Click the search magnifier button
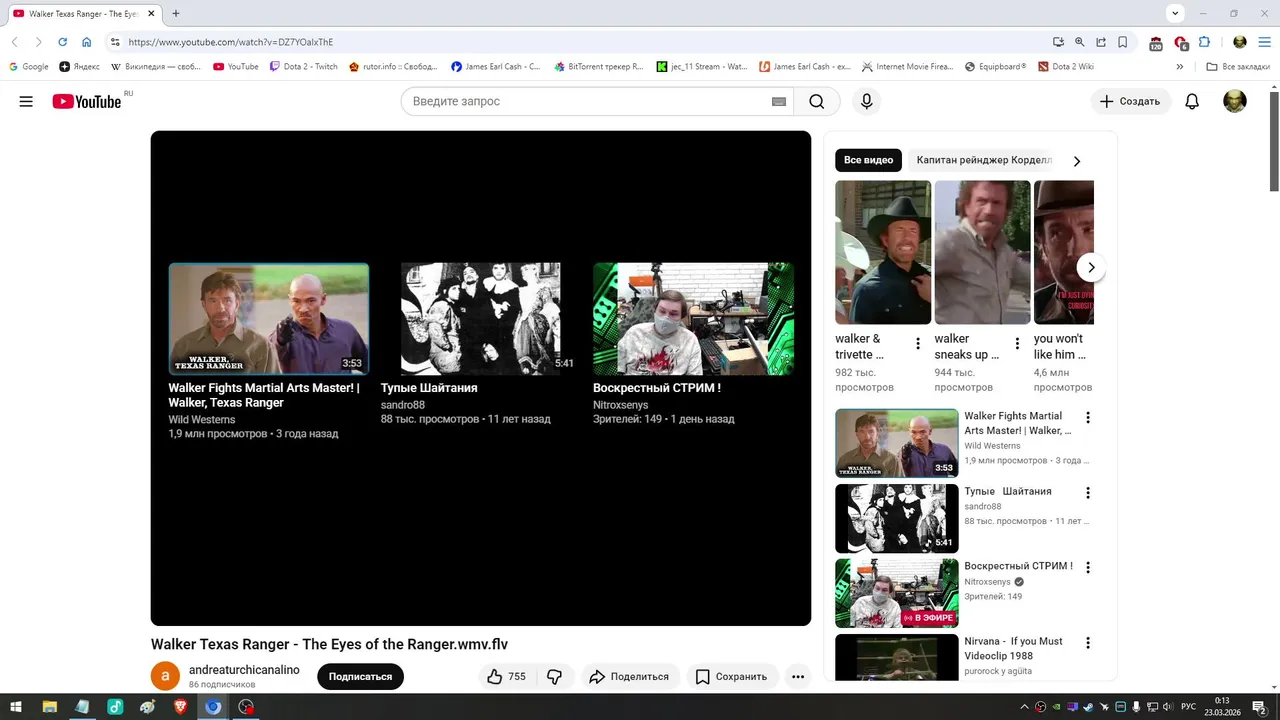This screenshot has width=1280, height=720. click(817, 101)
